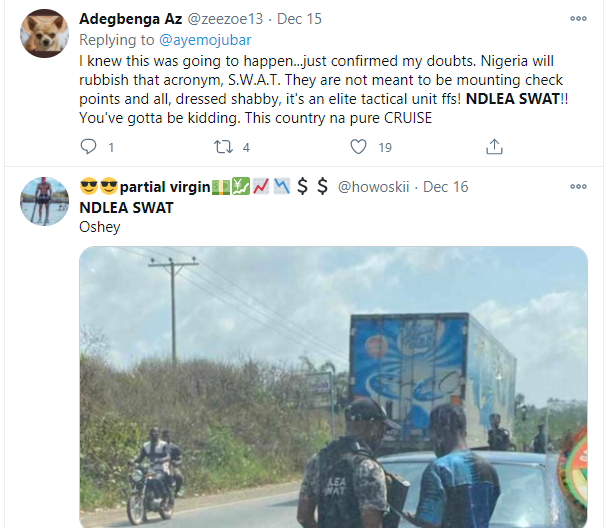The height and width of the screenshot is (528, 608).
Task: Click the Dec 16 tweet timestamp
Action: coord(446,187)
